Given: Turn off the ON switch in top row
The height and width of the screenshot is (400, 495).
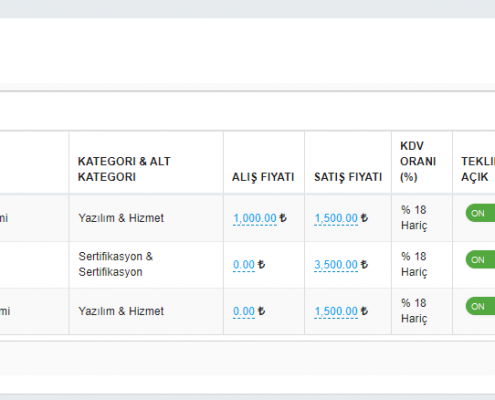Looking at the screenshot, I should tap(480, 213).
